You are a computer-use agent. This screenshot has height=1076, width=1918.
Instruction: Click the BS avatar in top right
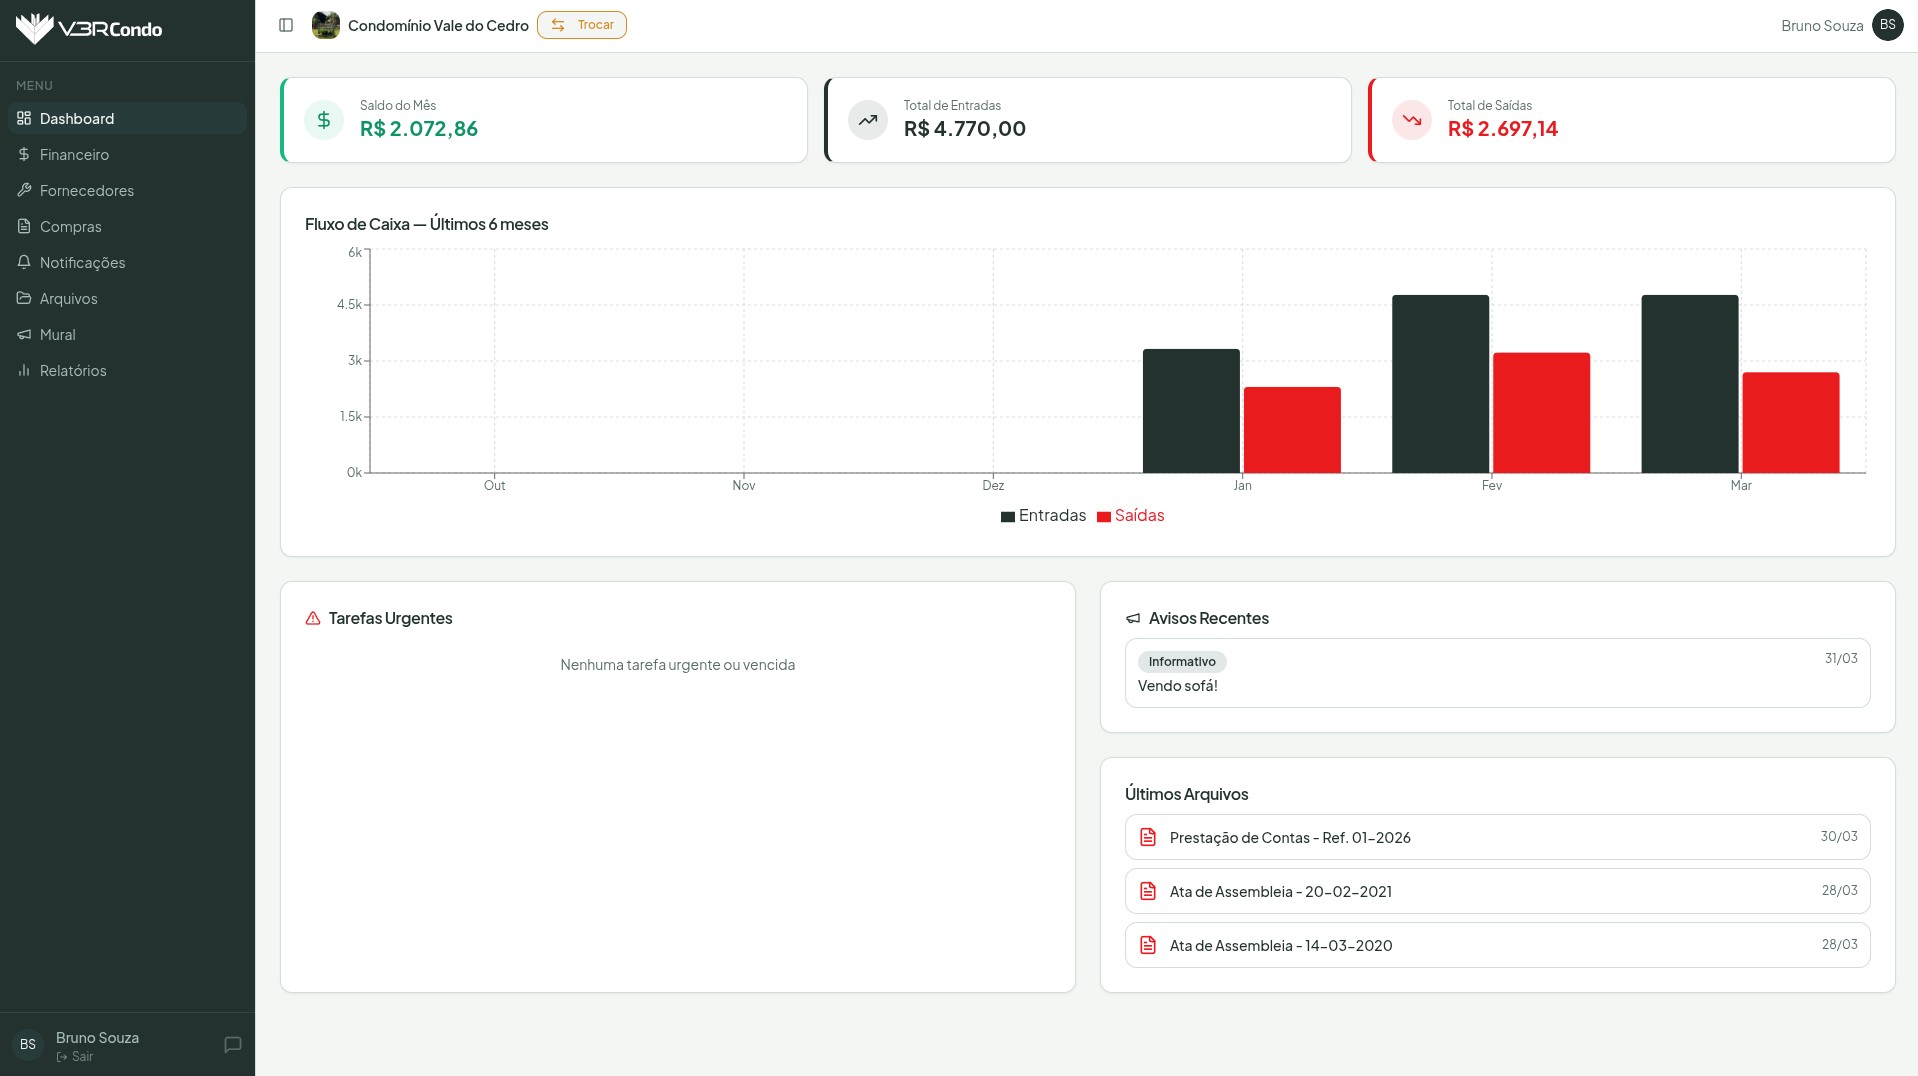(1887, 25)
